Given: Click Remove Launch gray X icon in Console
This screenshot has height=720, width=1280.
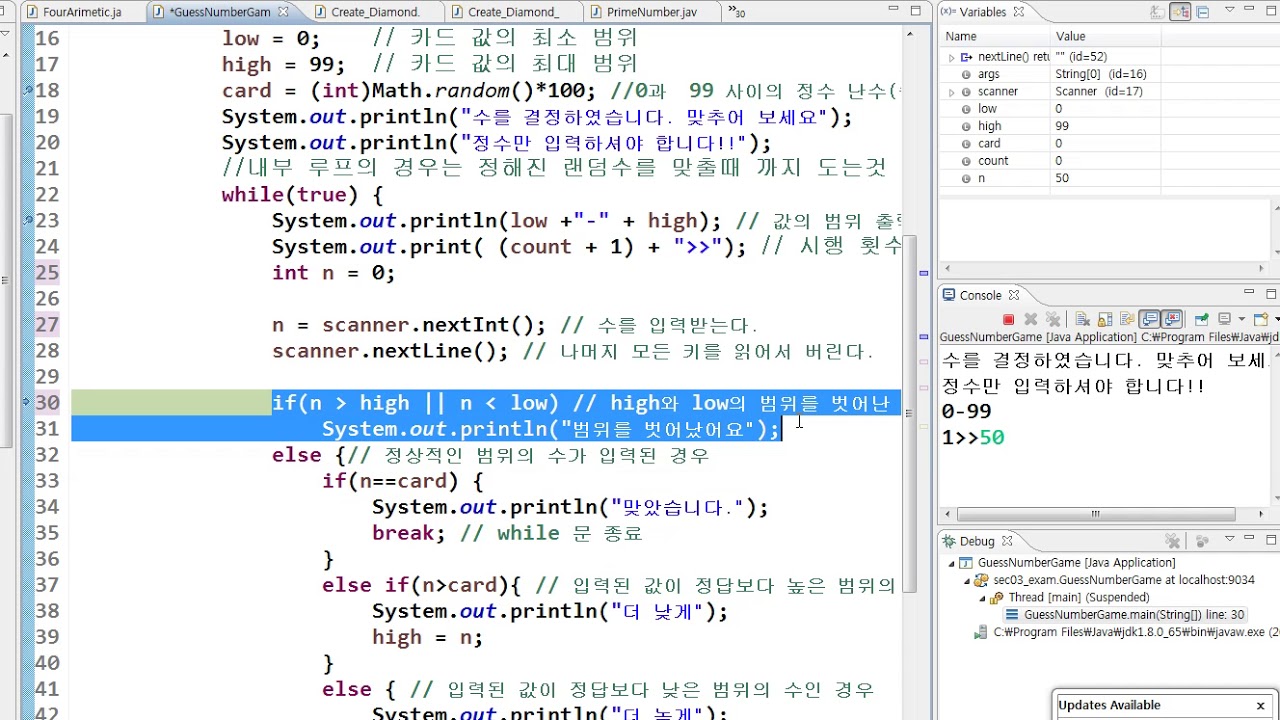Looking at the screenshot, I should (1030, 320).
